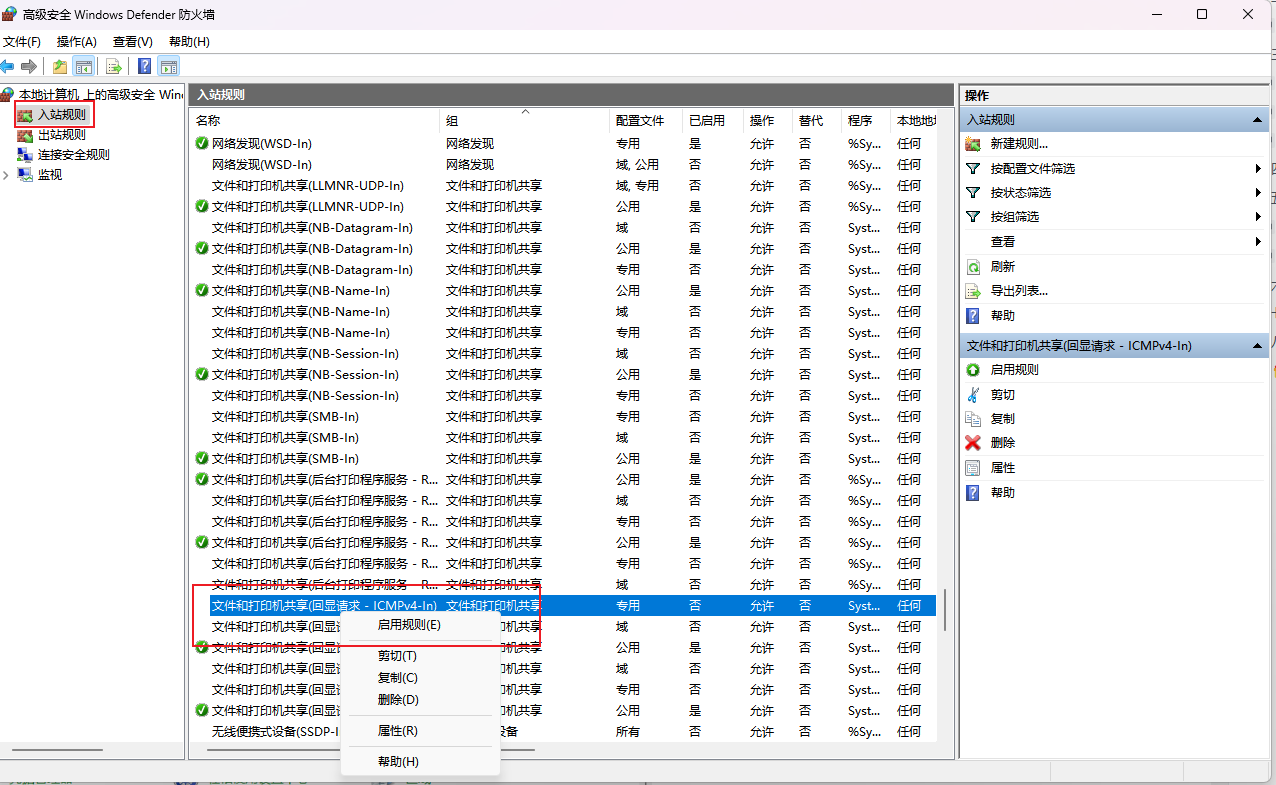1276x785 pixels.
Task: Click the 帮助 icon under the 入站规则 actions section
Action: click(x=973, y=316)
